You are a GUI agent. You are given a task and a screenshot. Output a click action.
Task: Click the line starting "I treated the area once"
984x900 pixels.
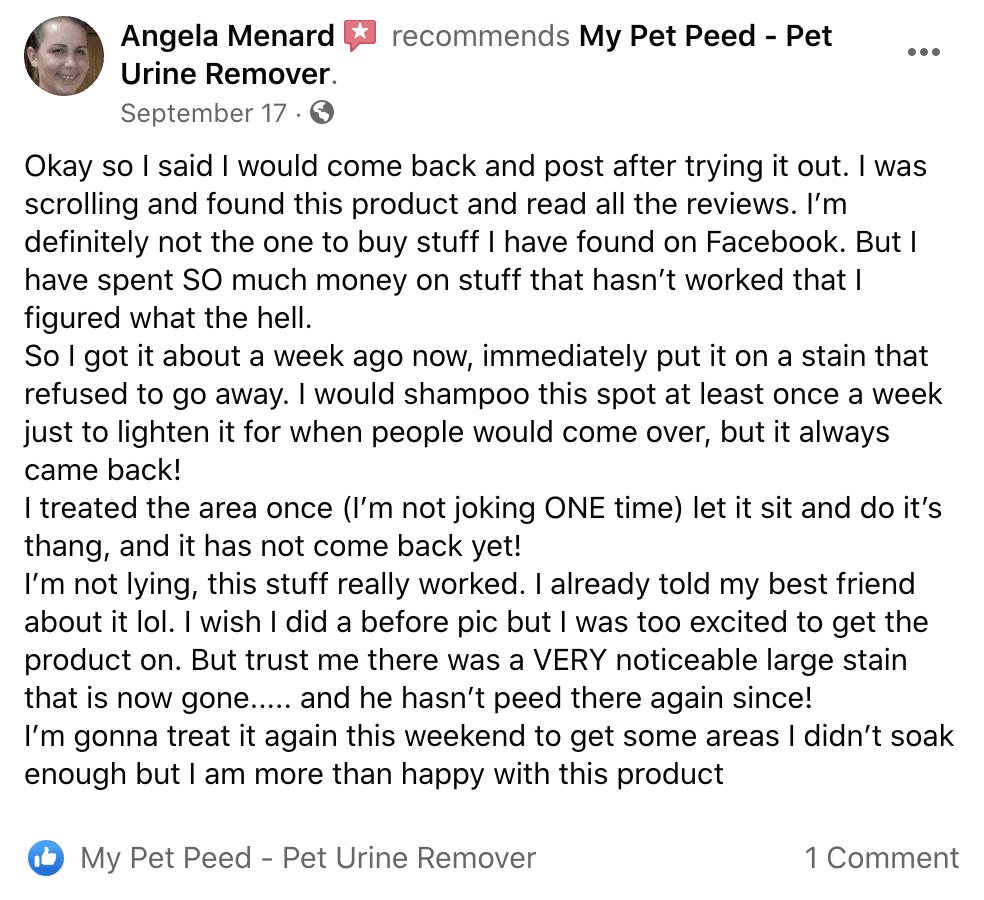pos(483,508)
